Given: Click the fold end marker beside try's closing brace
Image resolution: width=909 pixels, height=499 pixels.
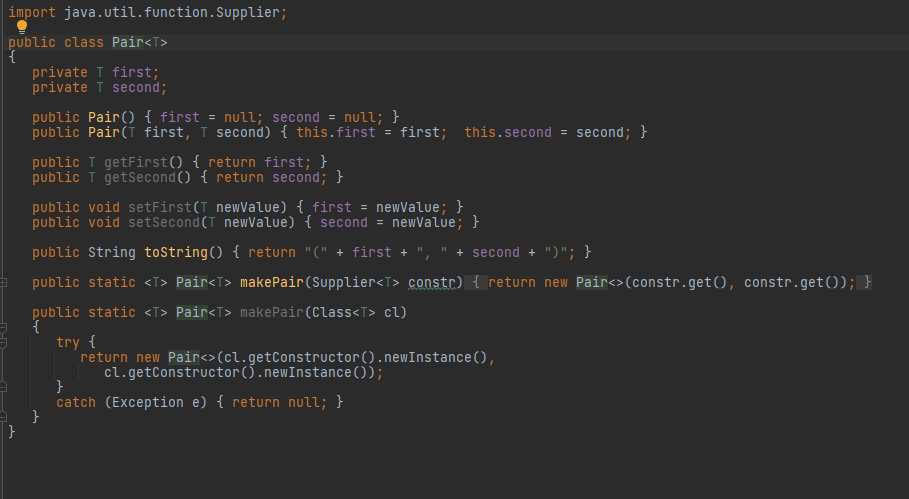Looking at the screenshot, I should (3, 387).
